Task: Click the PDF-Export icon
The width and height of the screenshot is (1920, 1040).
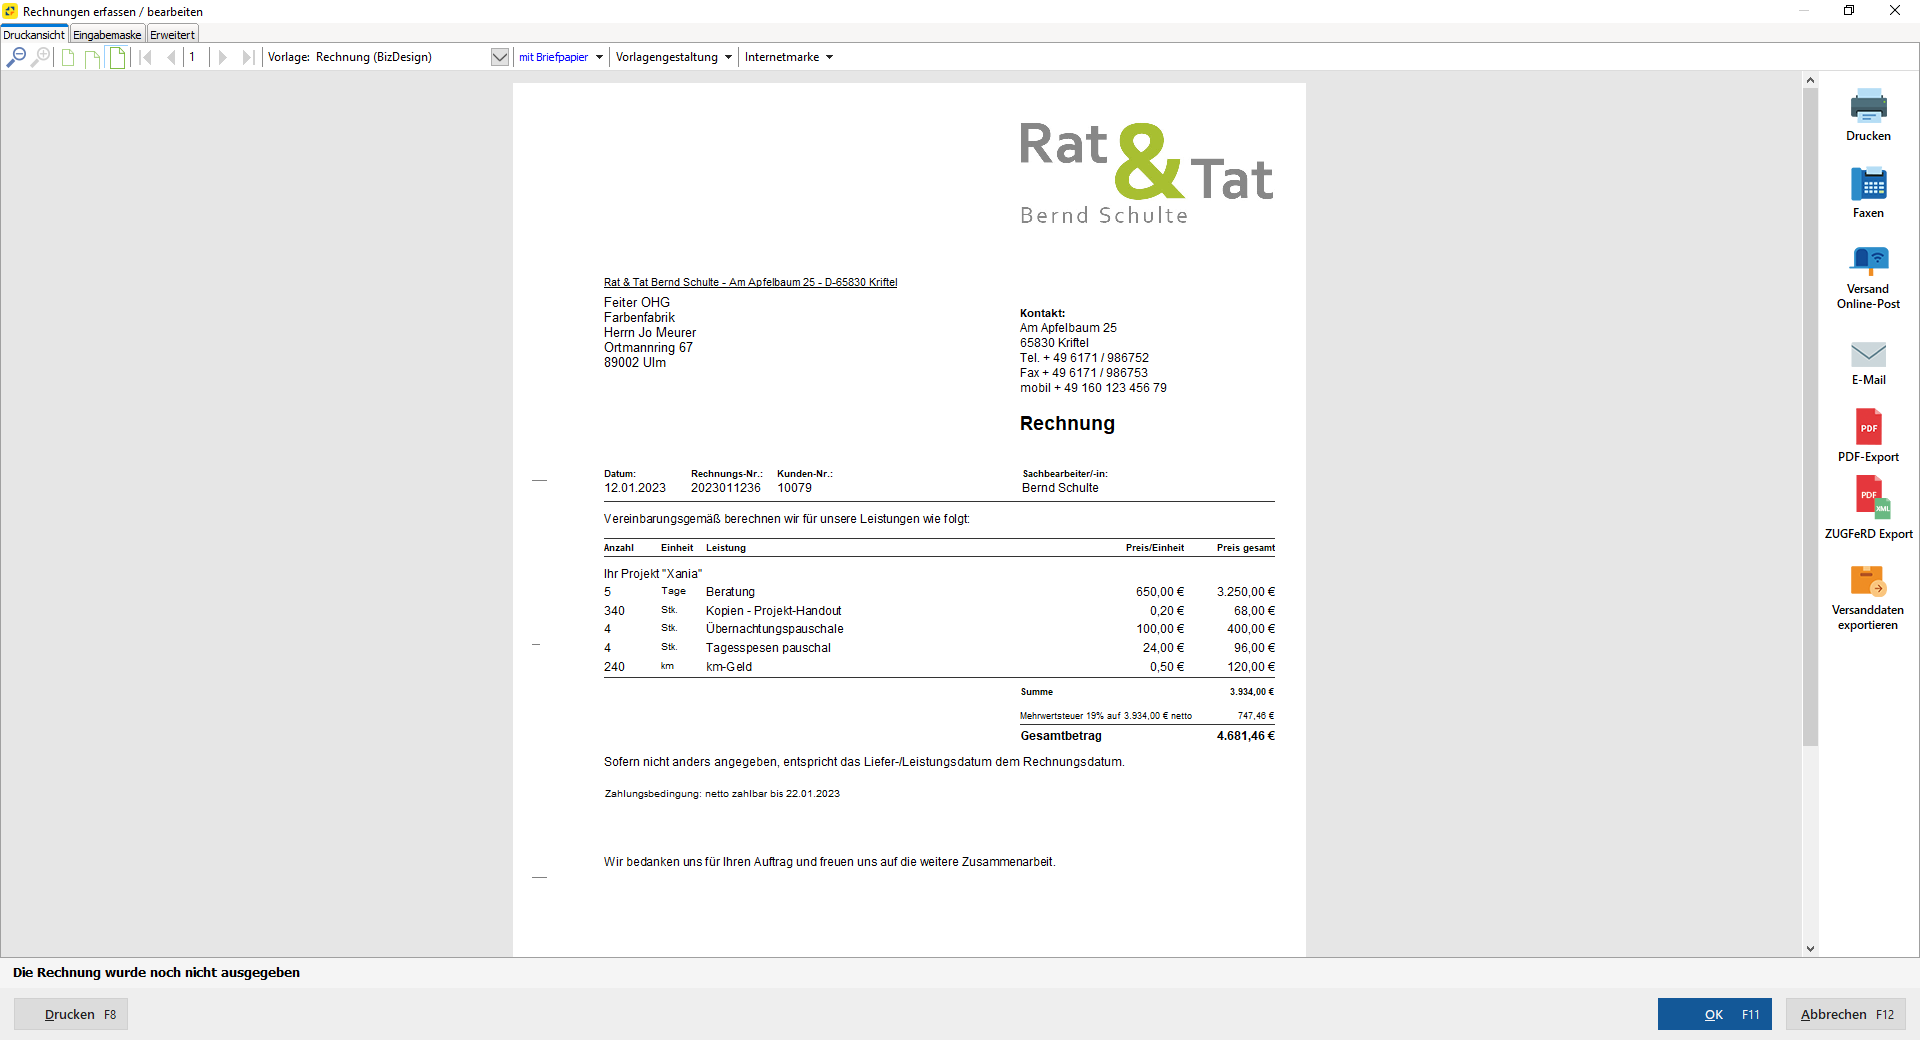Action: pyautogui.click(x=1868, y=436)
